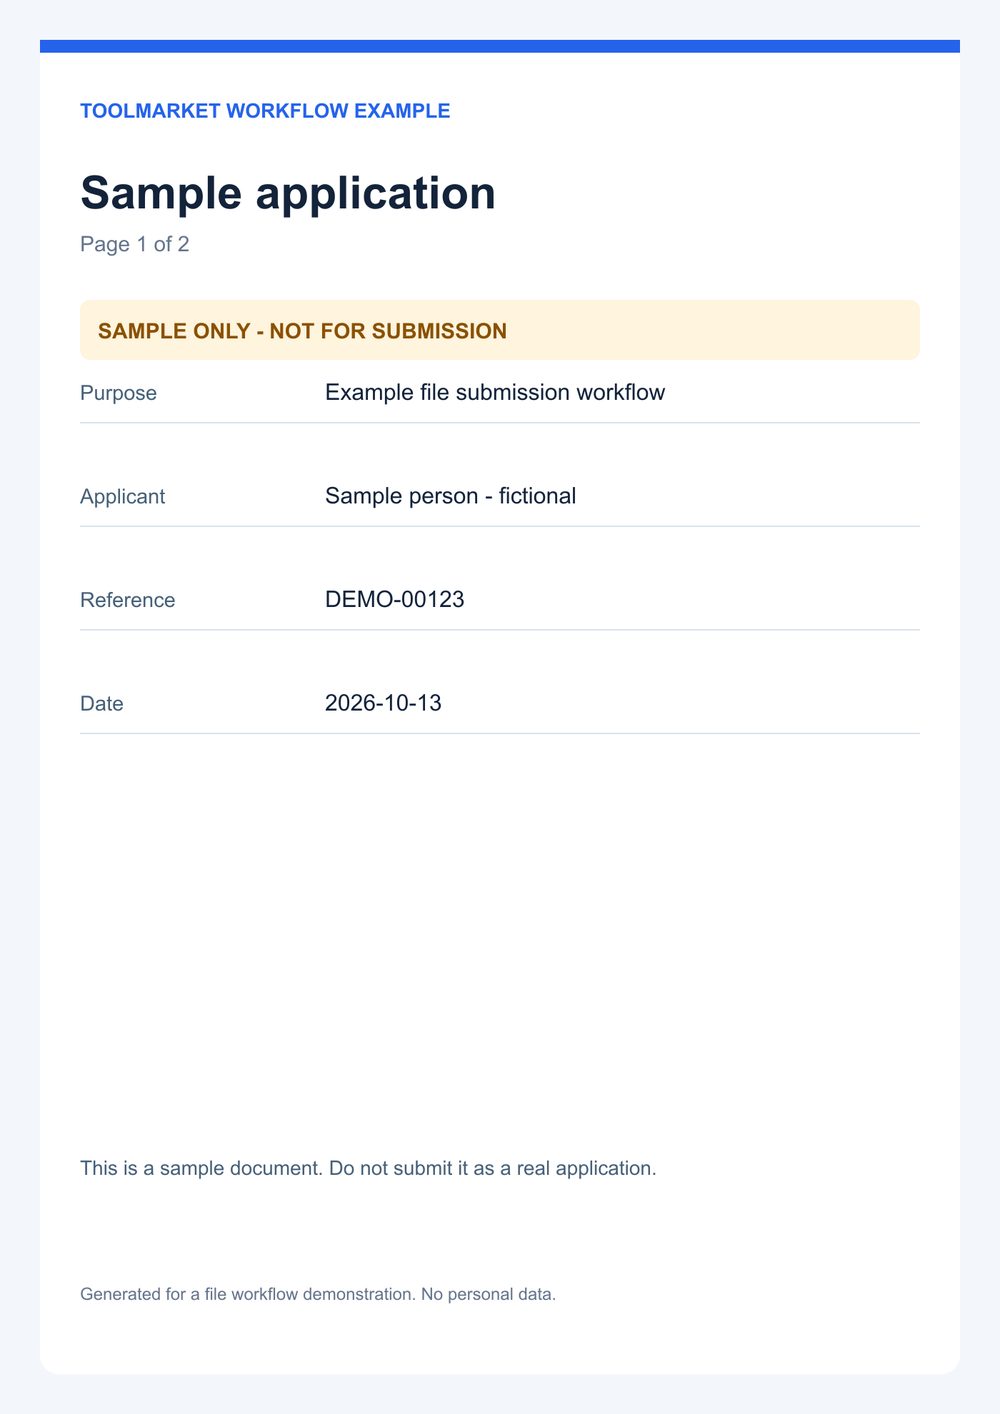Screen dimensions: 1000x1414
Task: Select the Example file submission workflow value
Action: pyautogui.click(x=495, y=392)
